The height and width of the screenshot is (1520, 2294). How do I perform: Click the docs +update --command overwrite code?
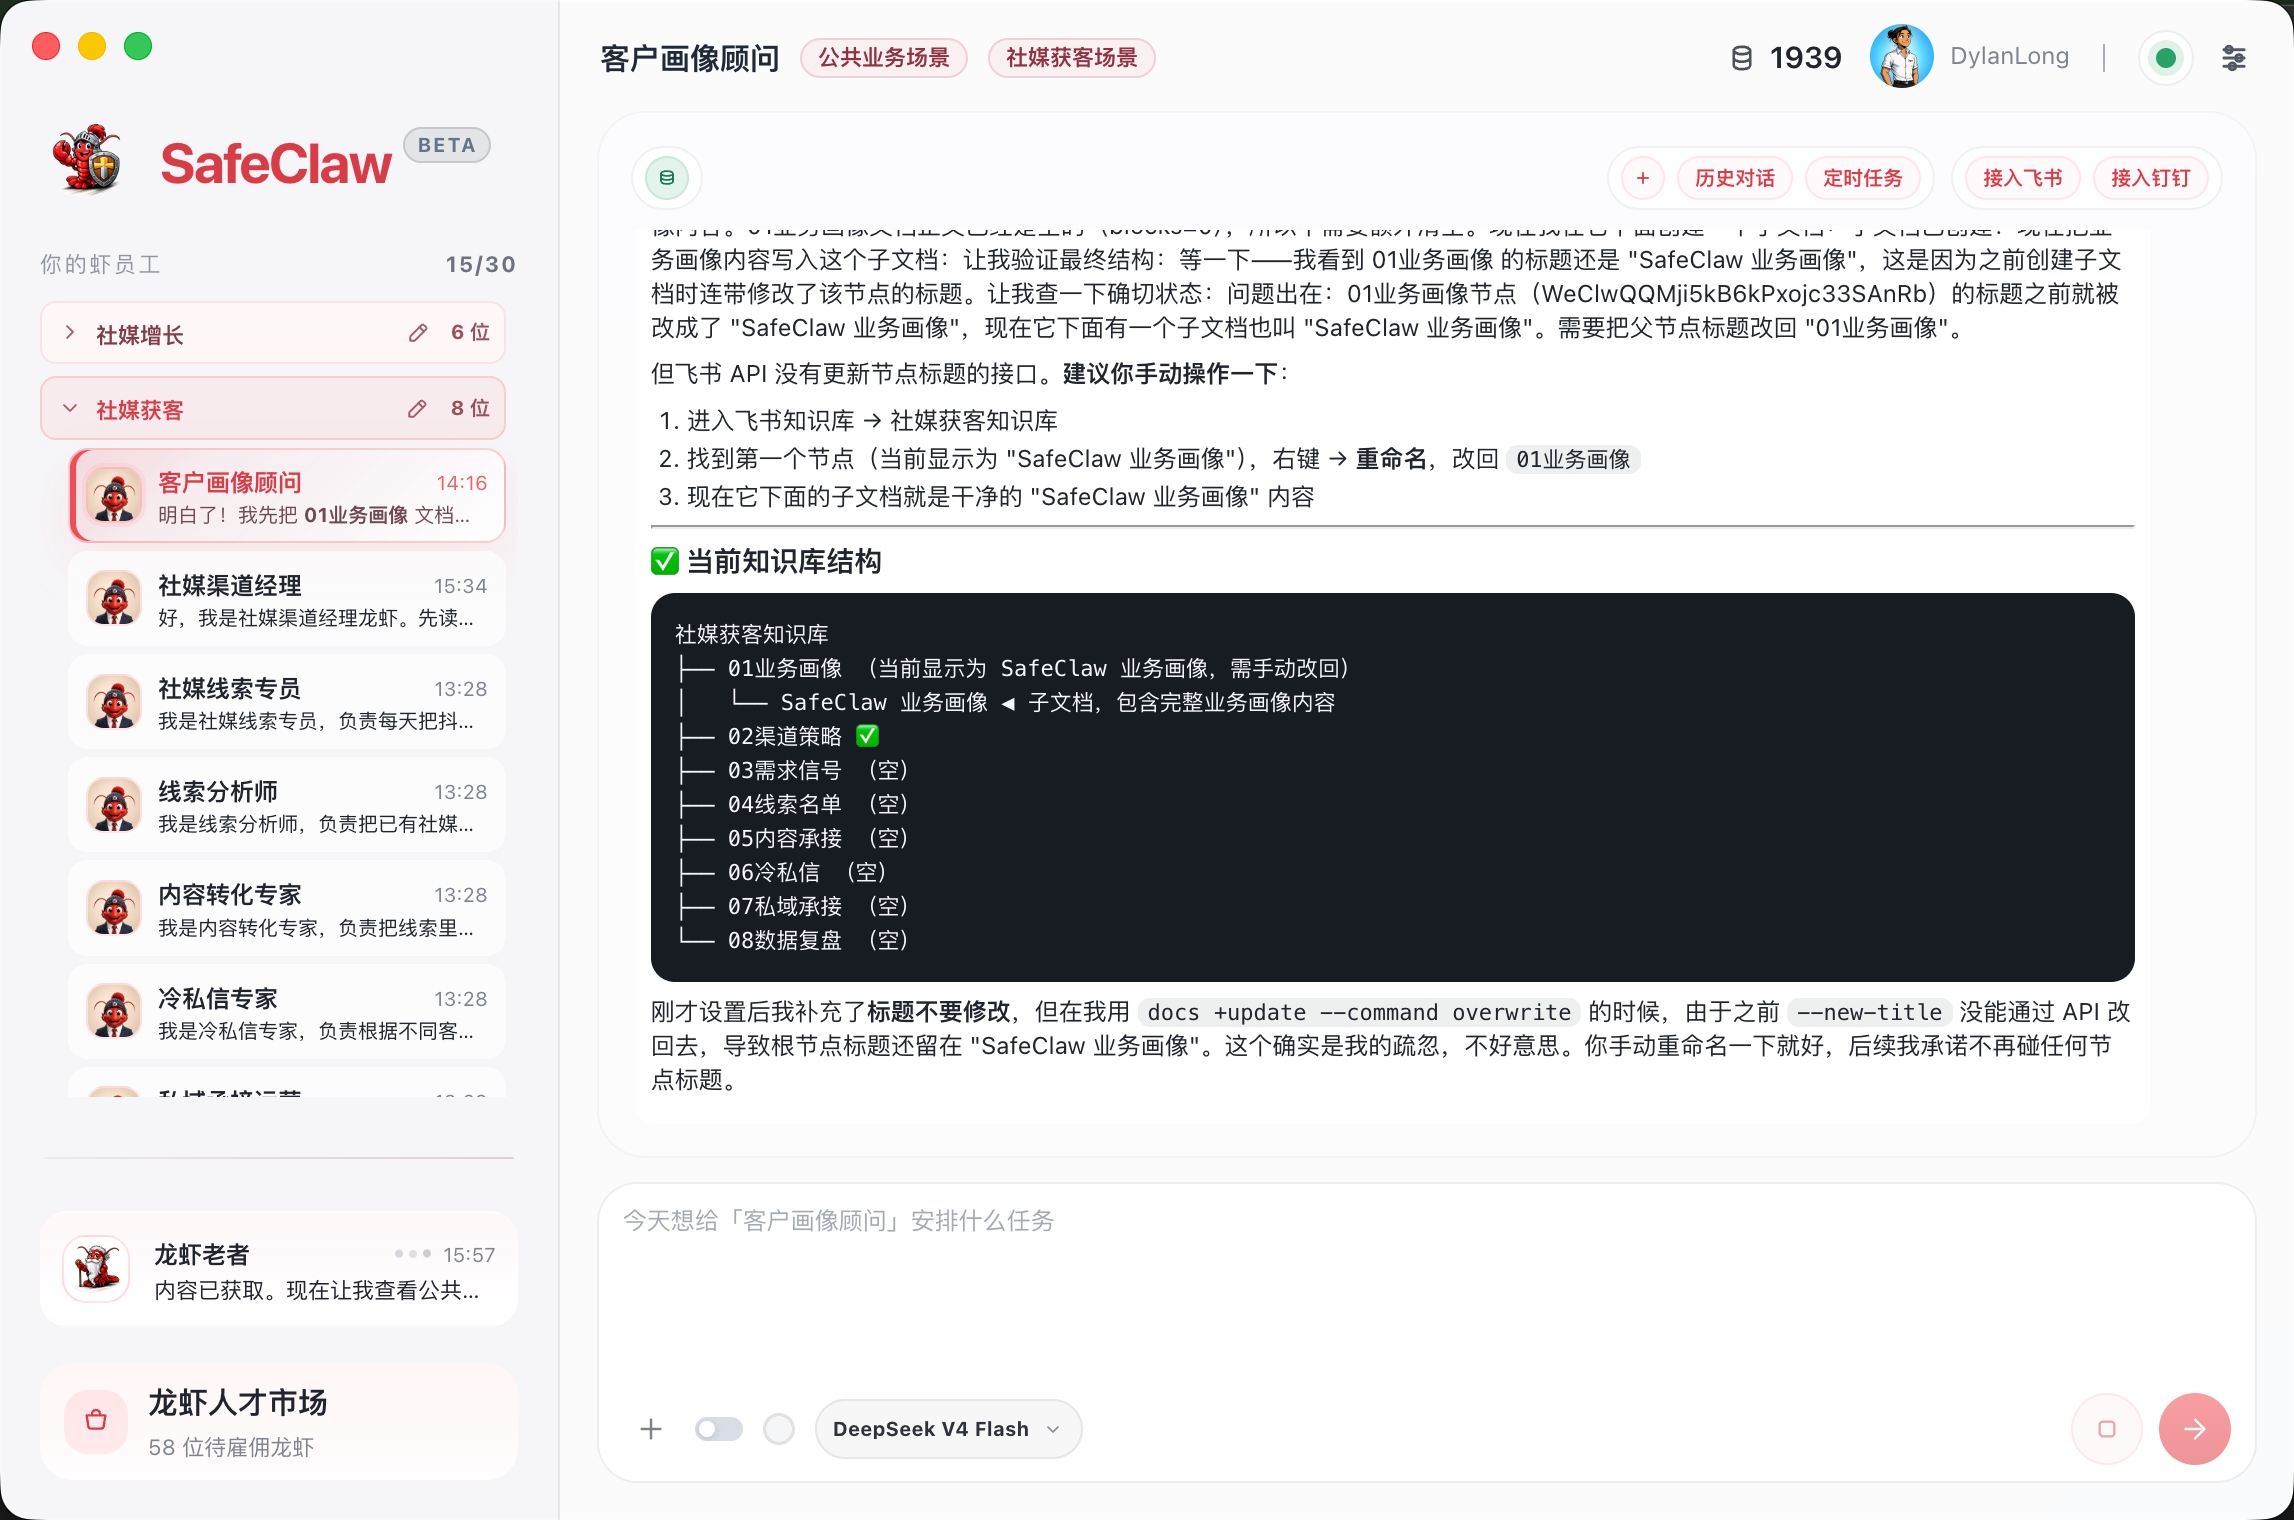pyautogui.click(x=1359, y=1012)
